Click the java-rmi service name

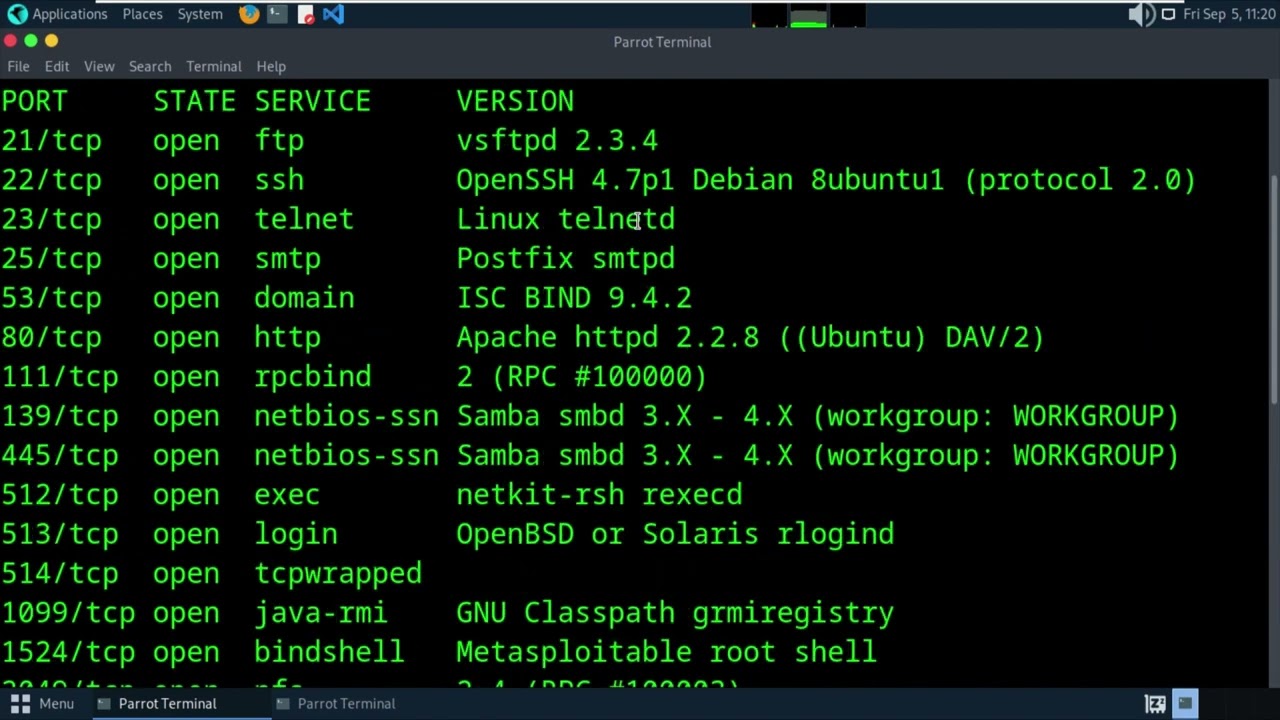pyautogui.click(x=321, y=613)
